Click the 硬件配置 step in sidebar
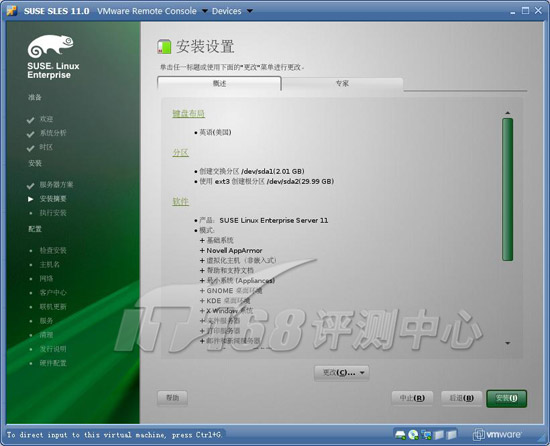Image resolution: width=550 pixels, height=446 pixels. pyautogui.click(x=53, y=363)
